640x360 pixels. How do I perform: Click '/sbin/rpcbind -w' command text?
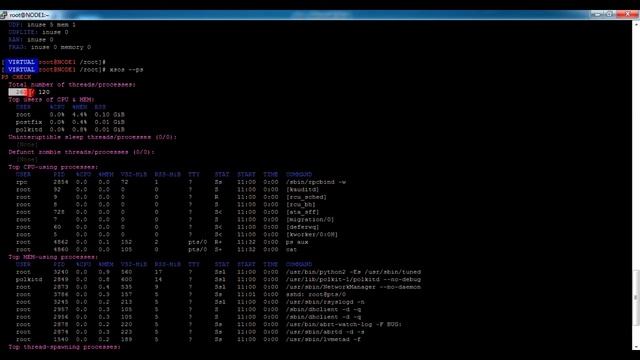click(316, 182)
